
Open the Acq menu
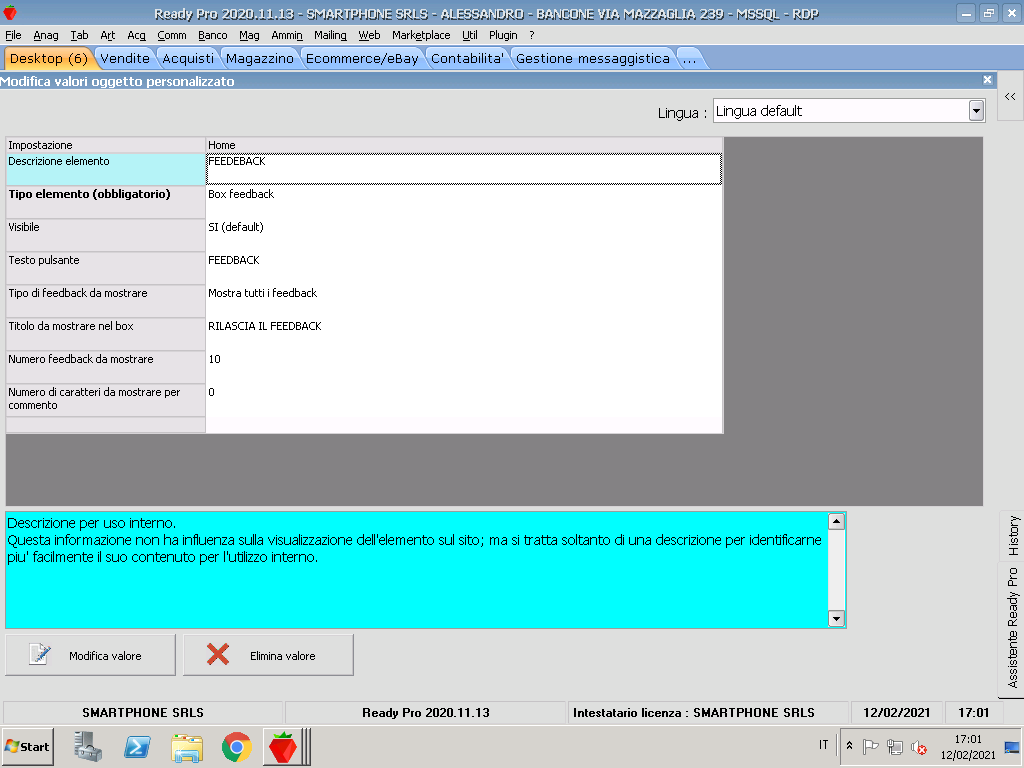pos(136,35)
